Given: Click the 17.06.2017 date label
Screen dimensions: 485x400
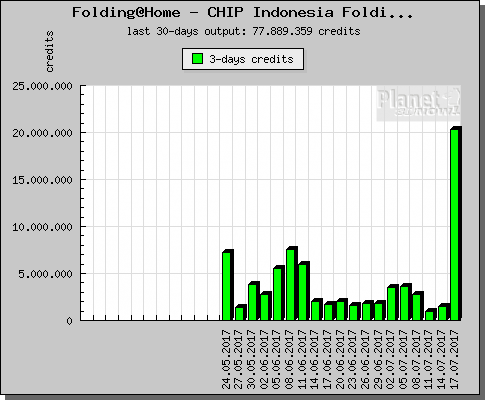Looking at the screenshot, I should [328, 359].
